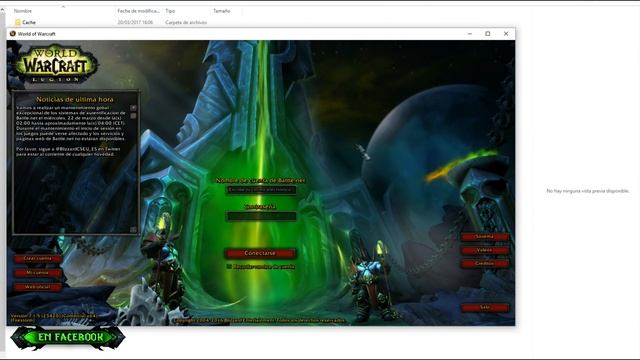Open the Sistema options menu
This screenshot has height=360, width=640.
pyautogui.click(x=485, y=237)
